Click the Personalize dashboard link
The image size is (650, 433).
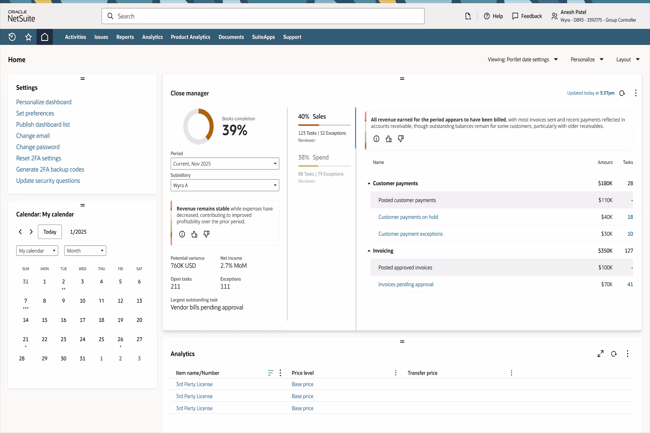(44, 102)
